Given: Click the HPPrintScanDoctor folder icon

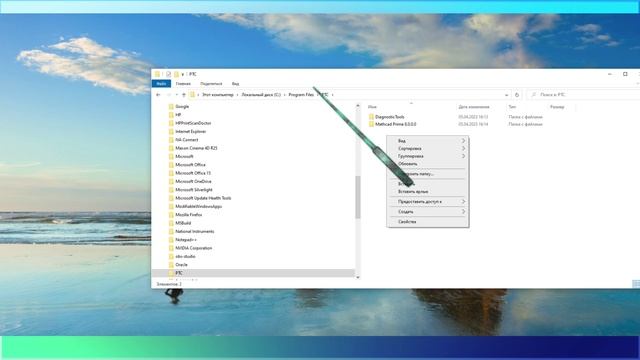Looking at the screenshot, I should pos(171,123).
